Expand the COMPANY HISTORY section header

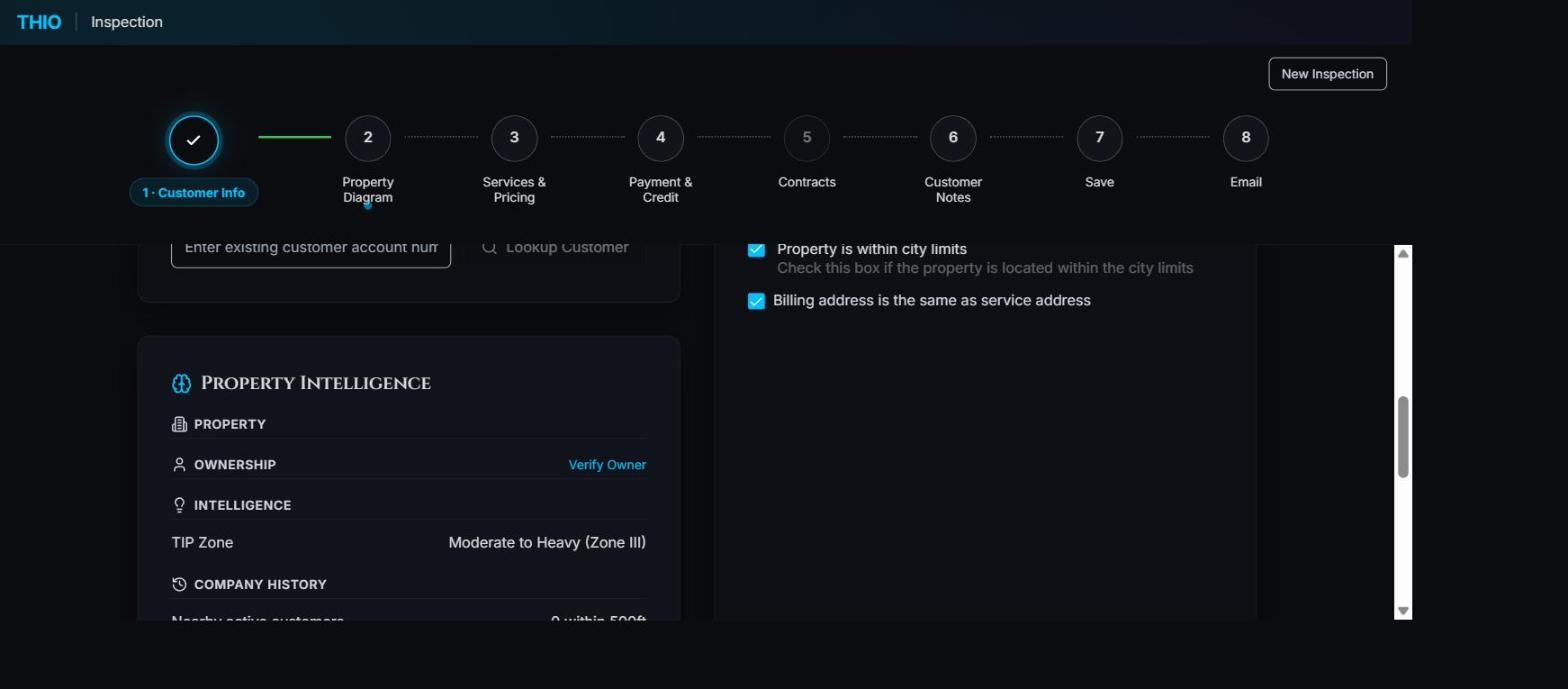tap(409, 584)
